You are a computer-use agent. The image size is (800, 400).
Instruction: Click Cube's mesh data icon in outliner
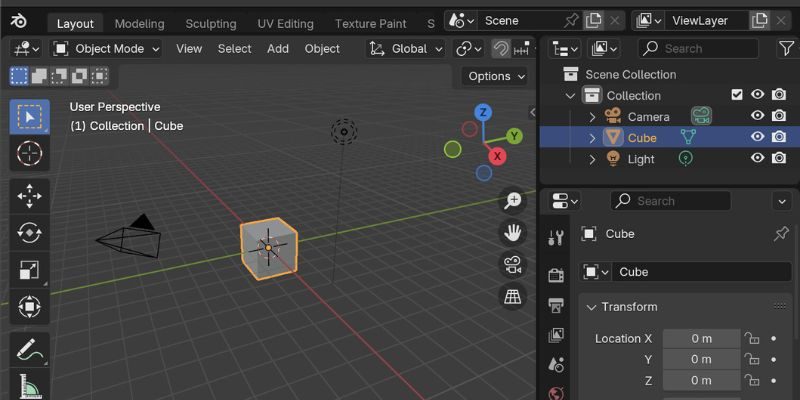(x=688, y=137)
